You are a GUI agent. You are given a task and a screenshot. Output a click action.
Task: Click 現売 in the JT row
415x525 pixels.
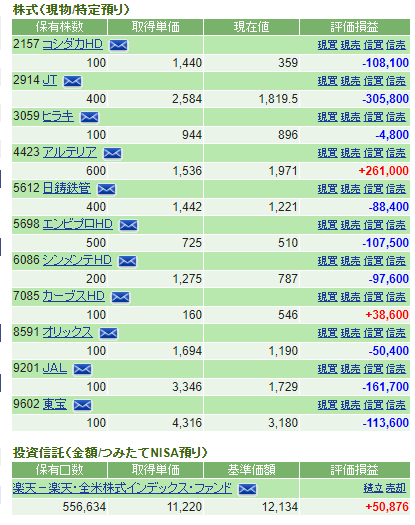click(350, 81)
